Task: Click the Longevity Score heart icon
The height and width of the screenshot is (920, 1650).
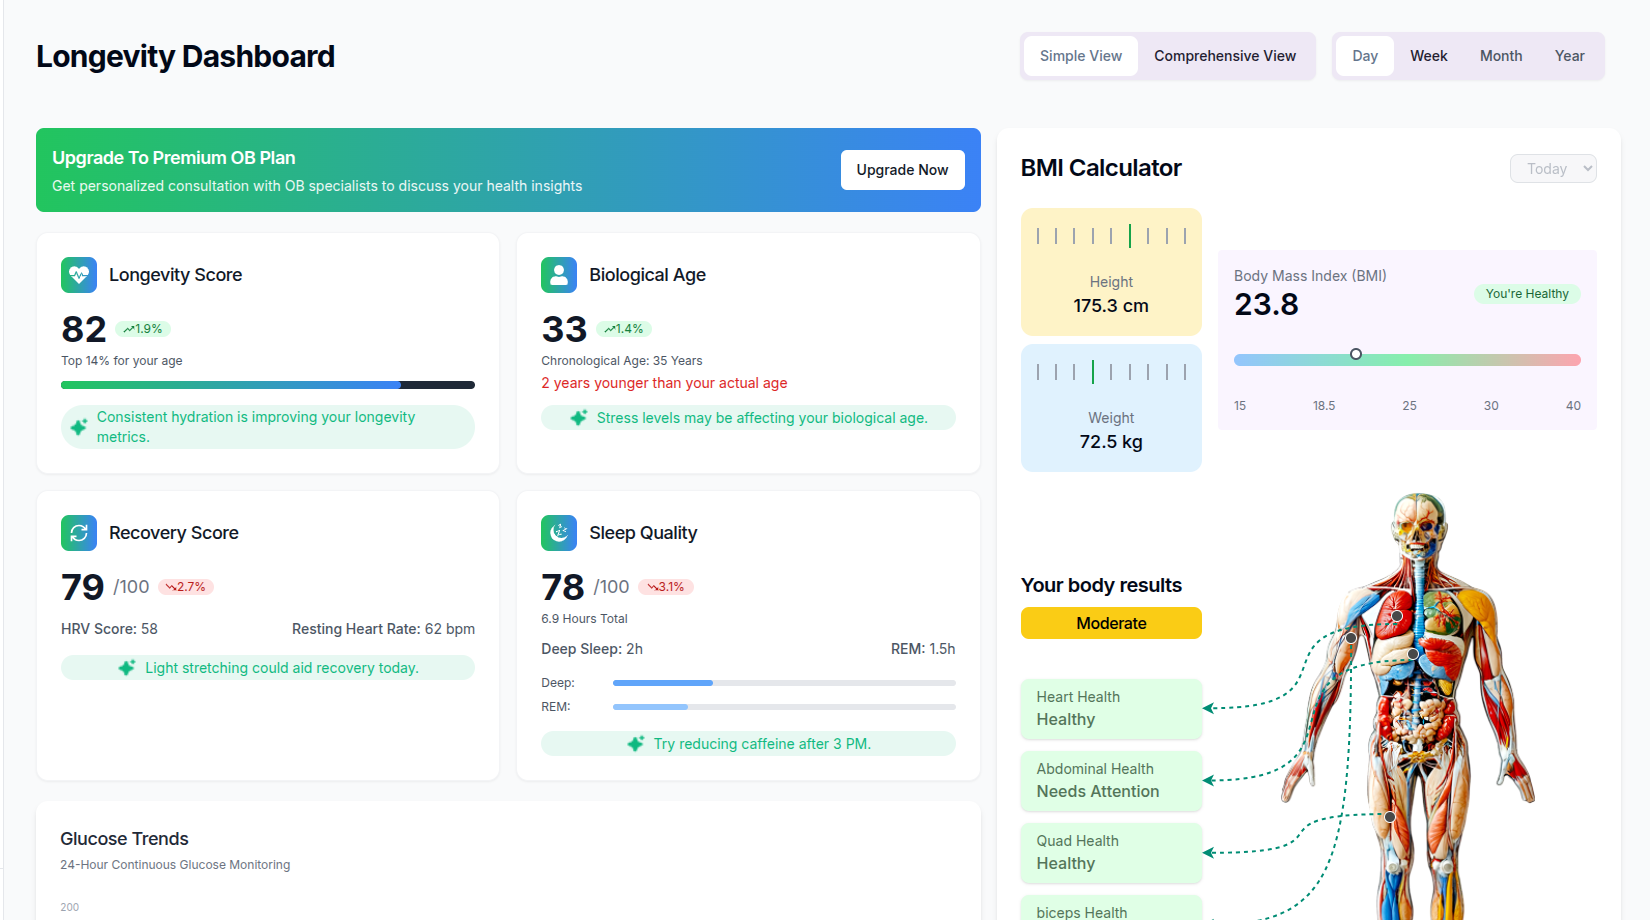Action: click(79, 275)
